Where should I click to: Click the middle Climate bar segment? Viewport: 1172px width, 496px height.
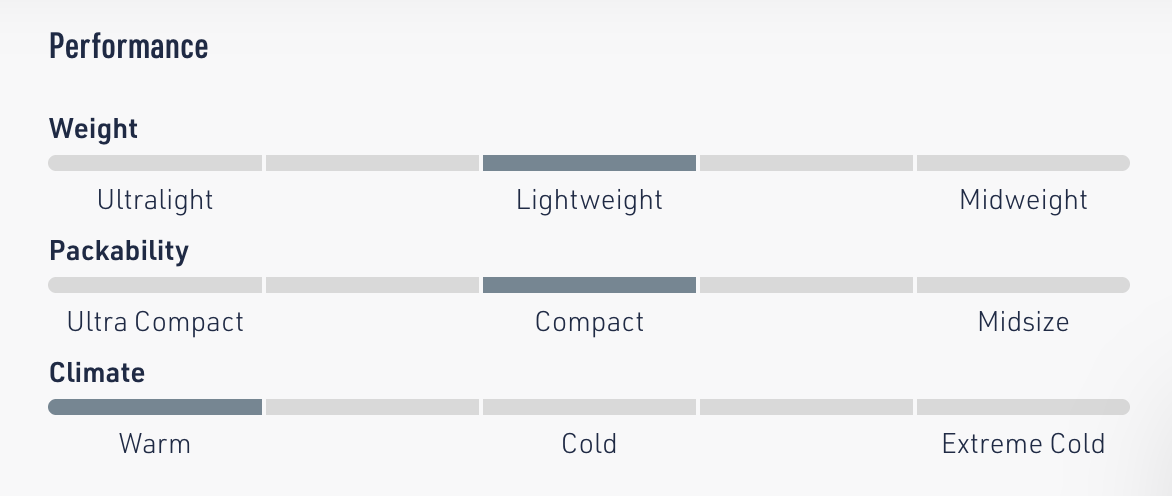tap(589, 407)
